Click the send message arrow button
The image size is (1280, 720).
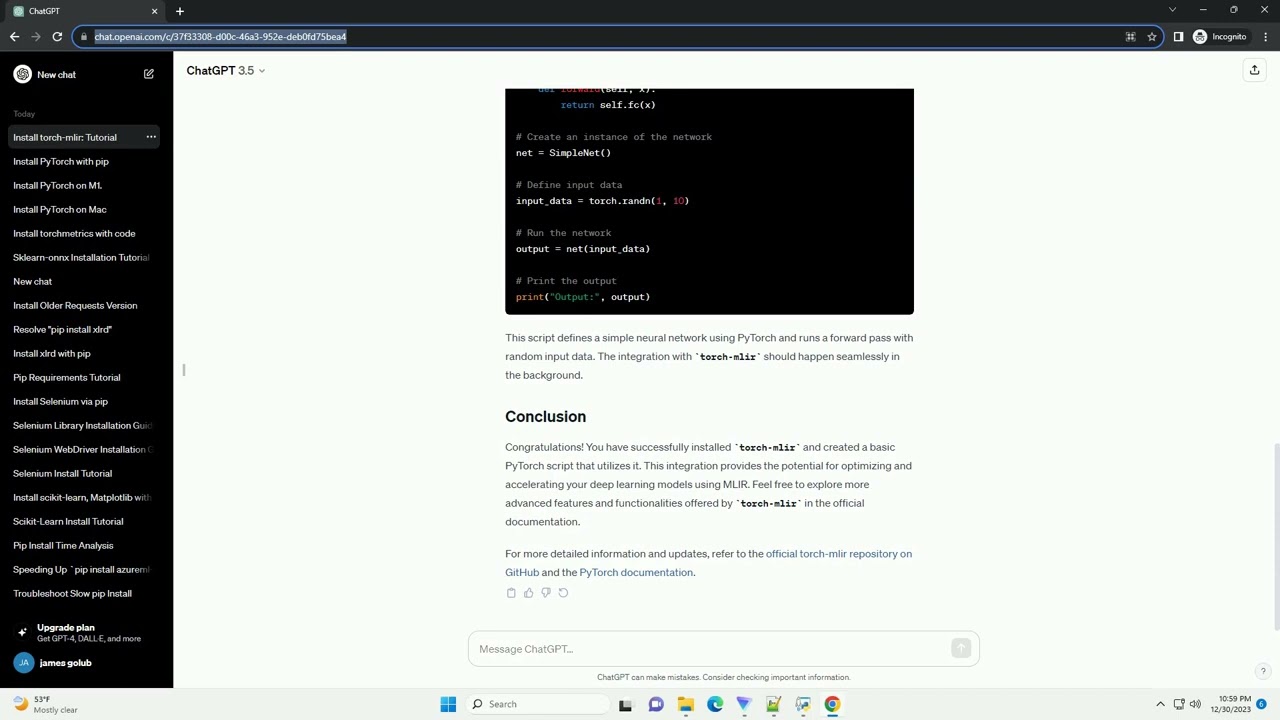pos(961,649)
